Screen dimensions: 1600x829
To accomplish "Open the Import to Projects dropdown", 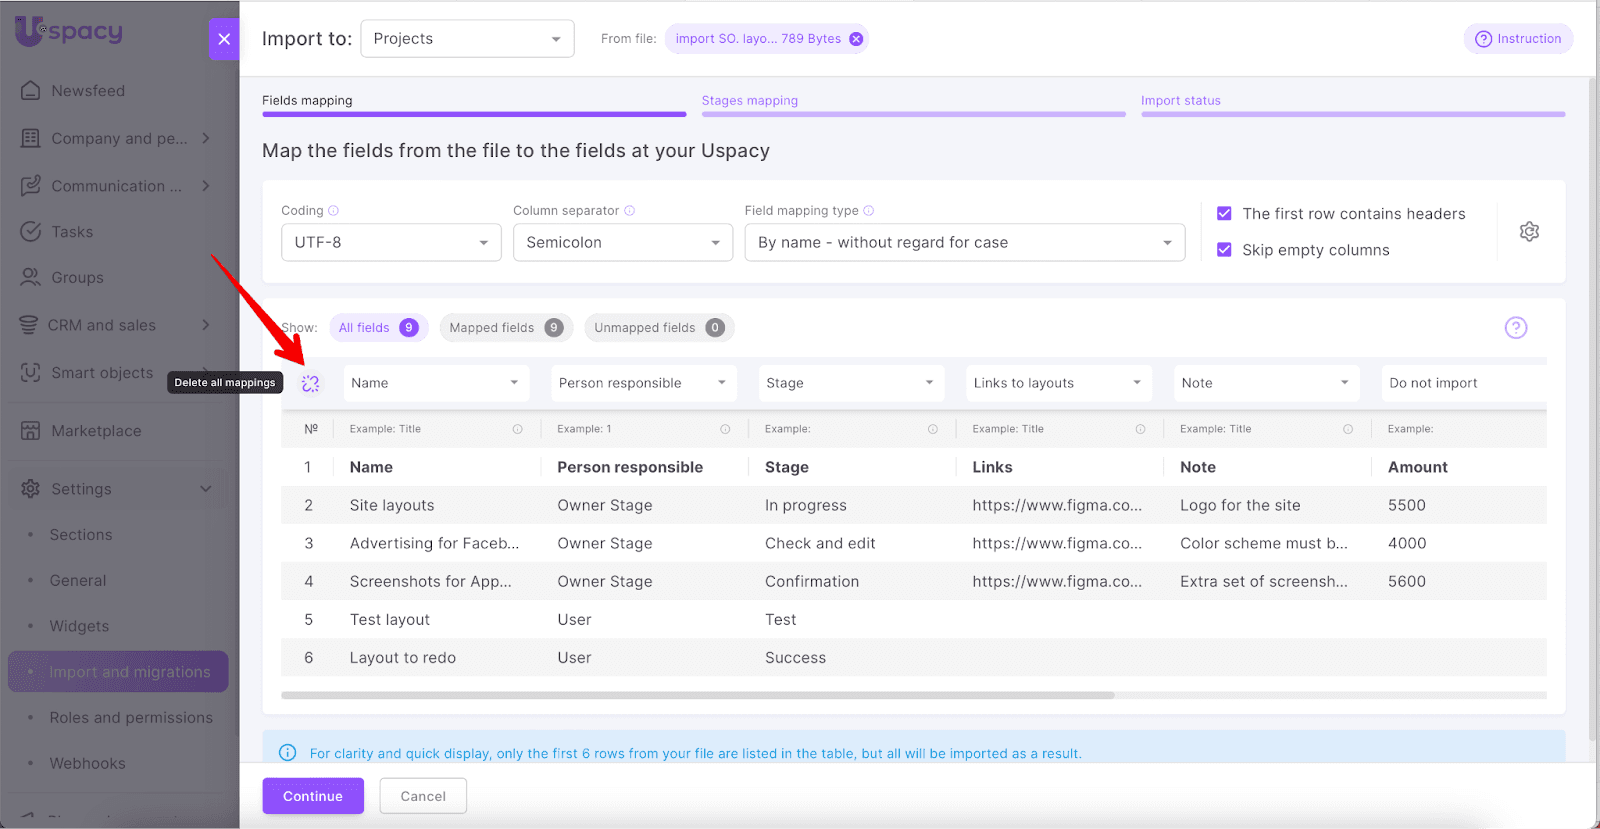I will tap(467, 39).
